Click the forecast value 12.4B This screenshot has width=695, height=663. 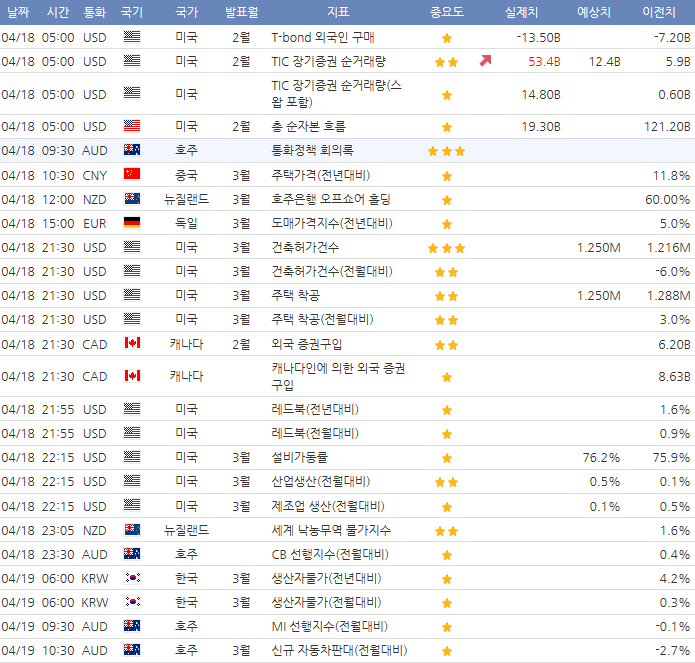point(604,62)
